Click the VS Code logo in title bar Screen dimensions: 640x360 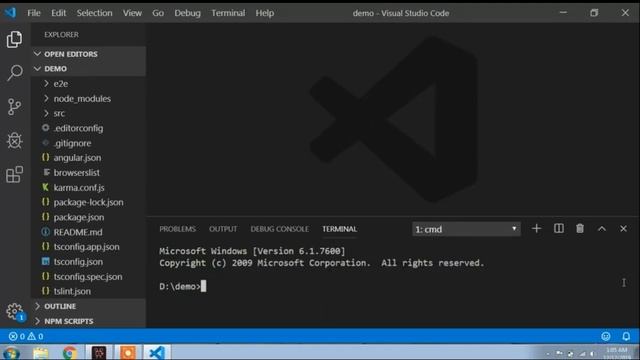(10, 13)
